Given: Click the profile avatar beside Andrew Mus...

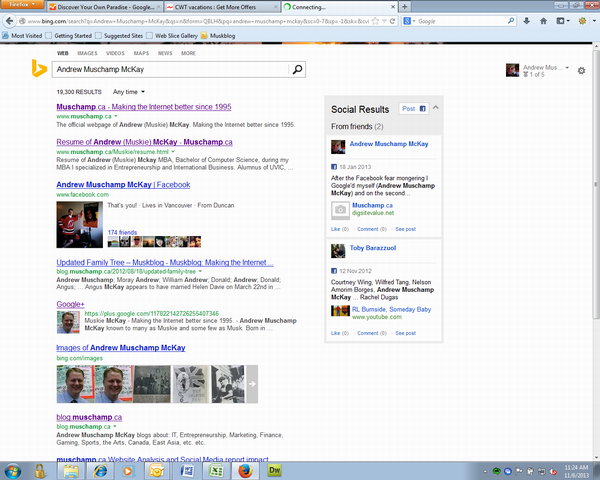Looking at the screenshot, I should pos(512,70).
